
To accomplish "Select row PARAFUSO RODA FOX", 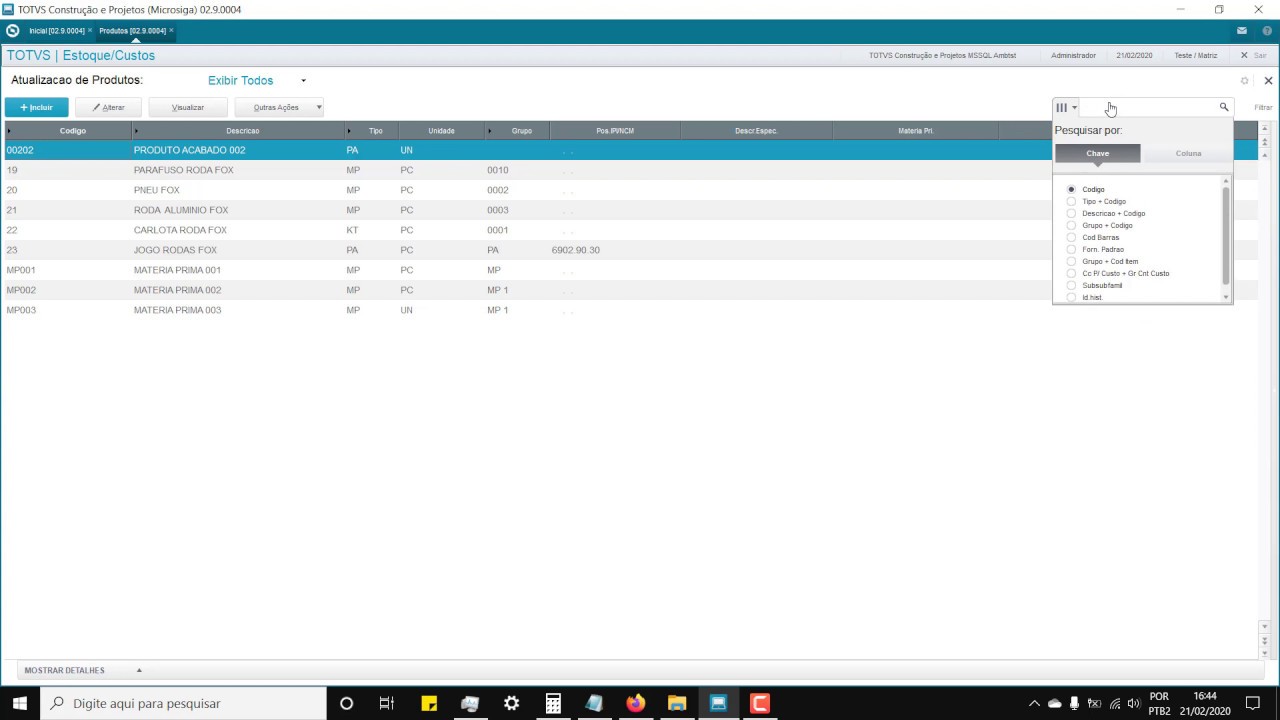I will click(x=630, y=170).
